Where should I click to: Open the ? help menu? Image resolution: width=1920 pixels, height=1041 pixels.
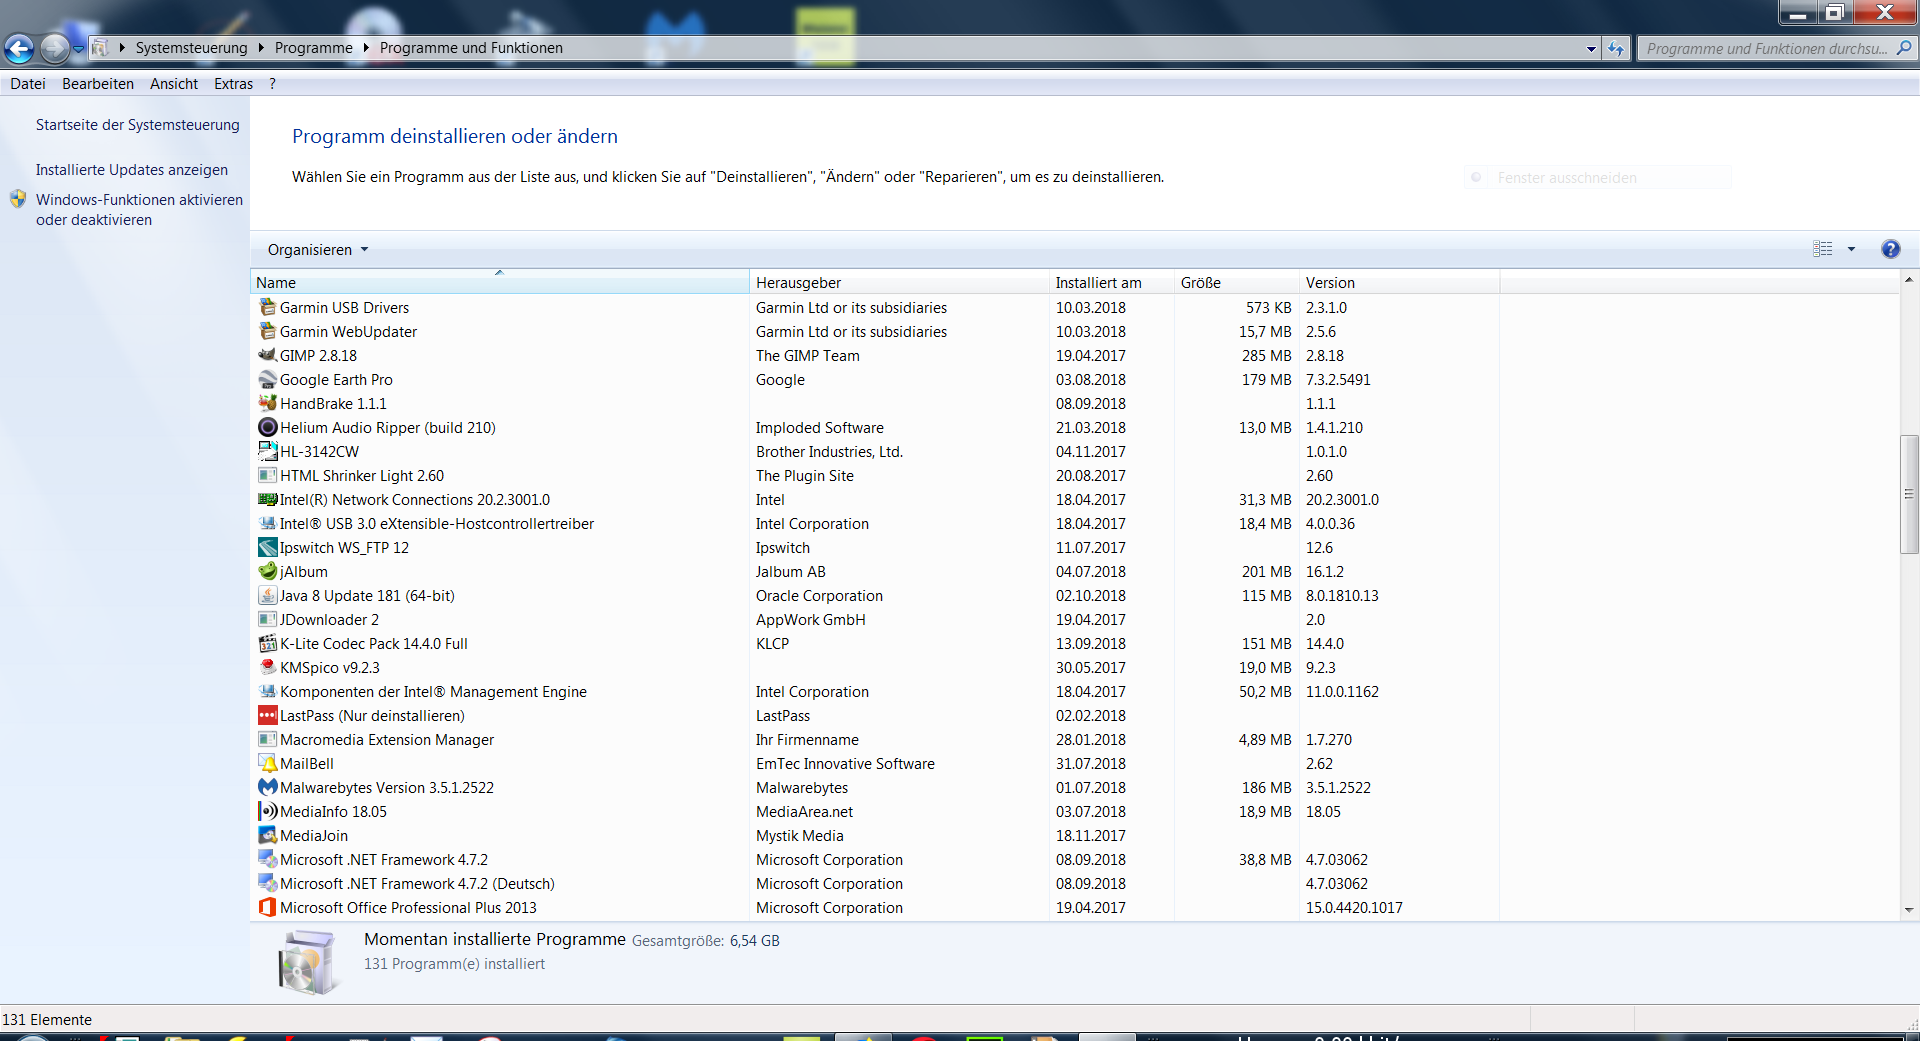tap(272, 84)
